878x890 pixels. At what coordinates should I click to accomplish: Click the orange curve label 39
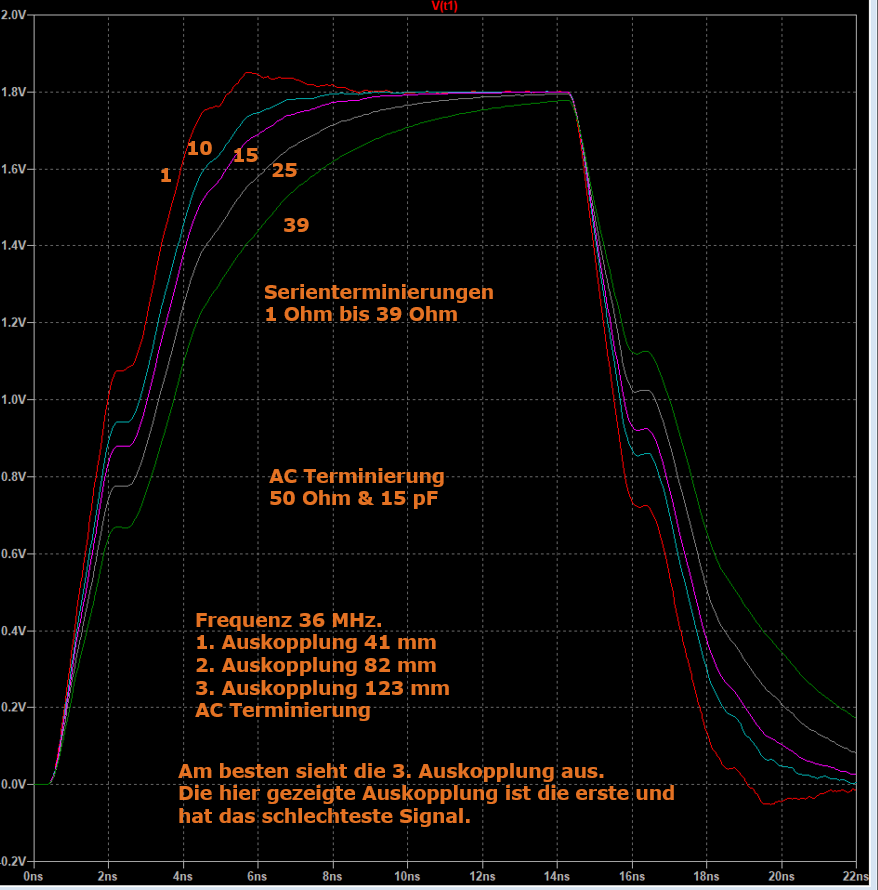(x=296, y=225)
